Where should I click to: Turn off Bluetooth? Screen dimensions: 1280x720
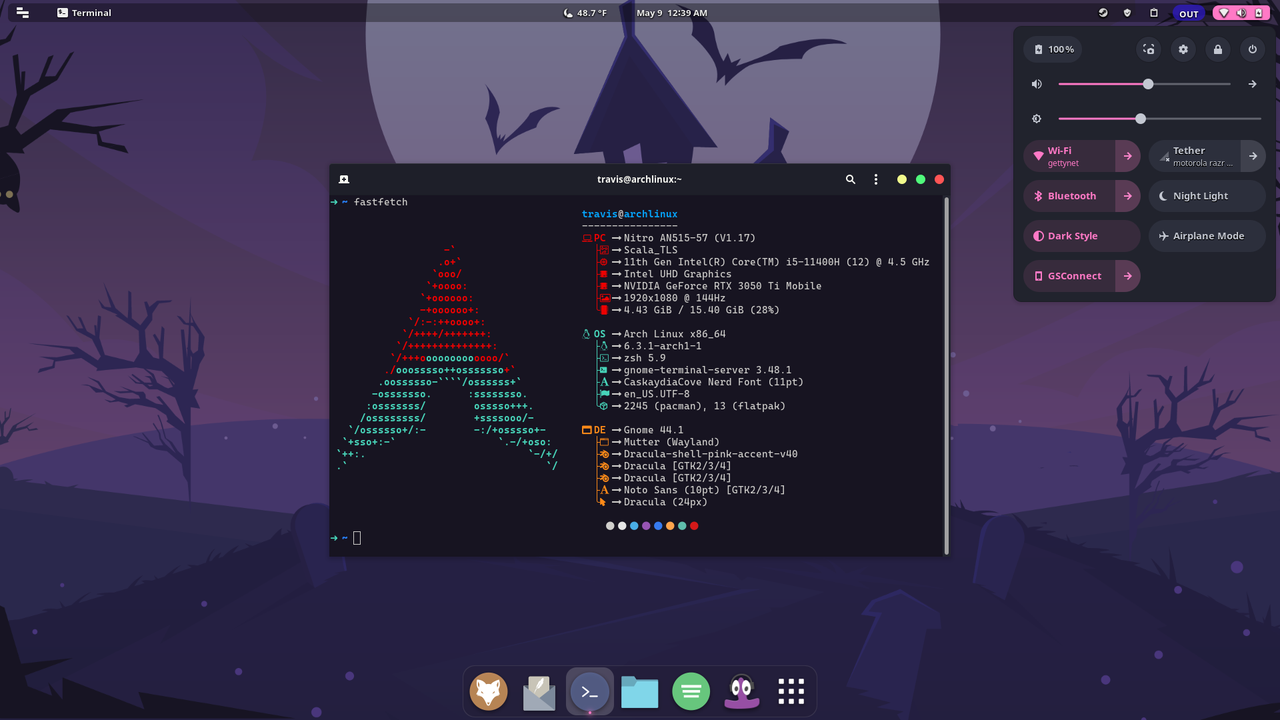[1069, 196]
